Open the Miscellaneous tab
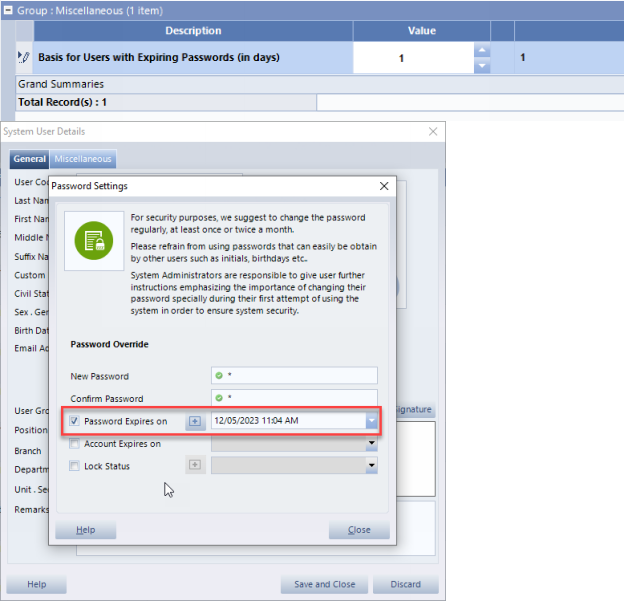Image resolution: width=625 pixels, height=601 pixels. [84, 159]
